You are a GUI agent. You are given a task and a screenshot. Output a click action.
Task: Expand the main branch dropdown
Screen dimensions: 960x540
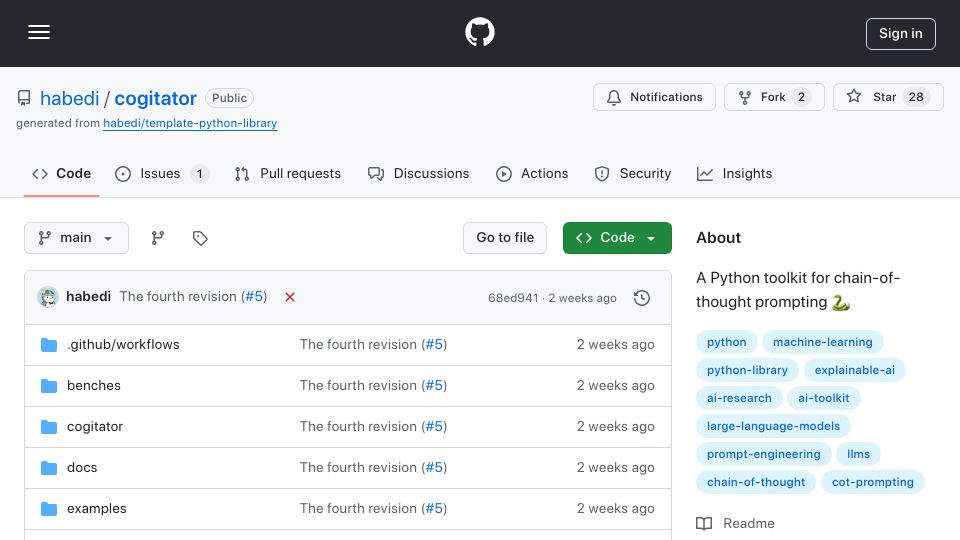pos(76,238)
